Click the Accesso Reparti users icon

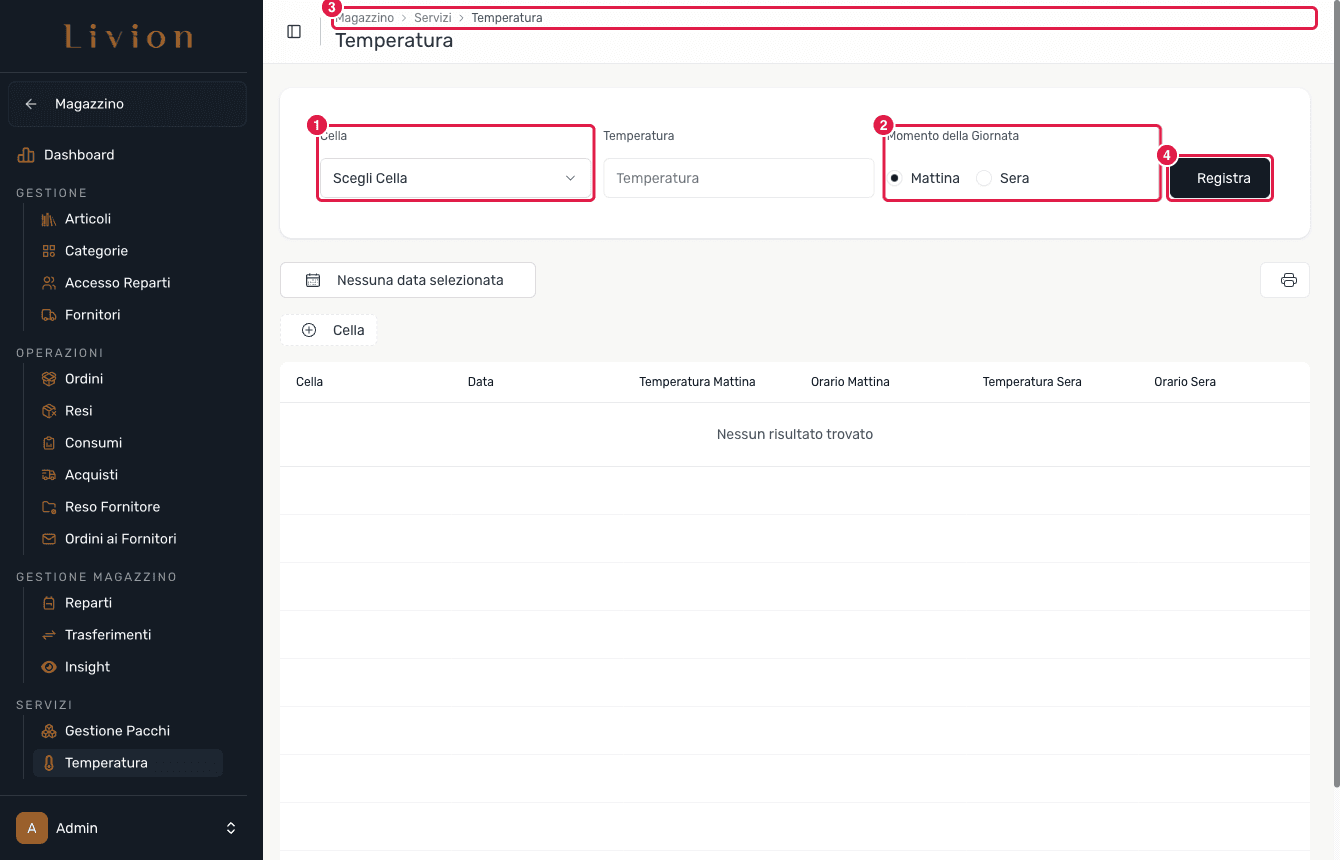[x=48, y=283]
